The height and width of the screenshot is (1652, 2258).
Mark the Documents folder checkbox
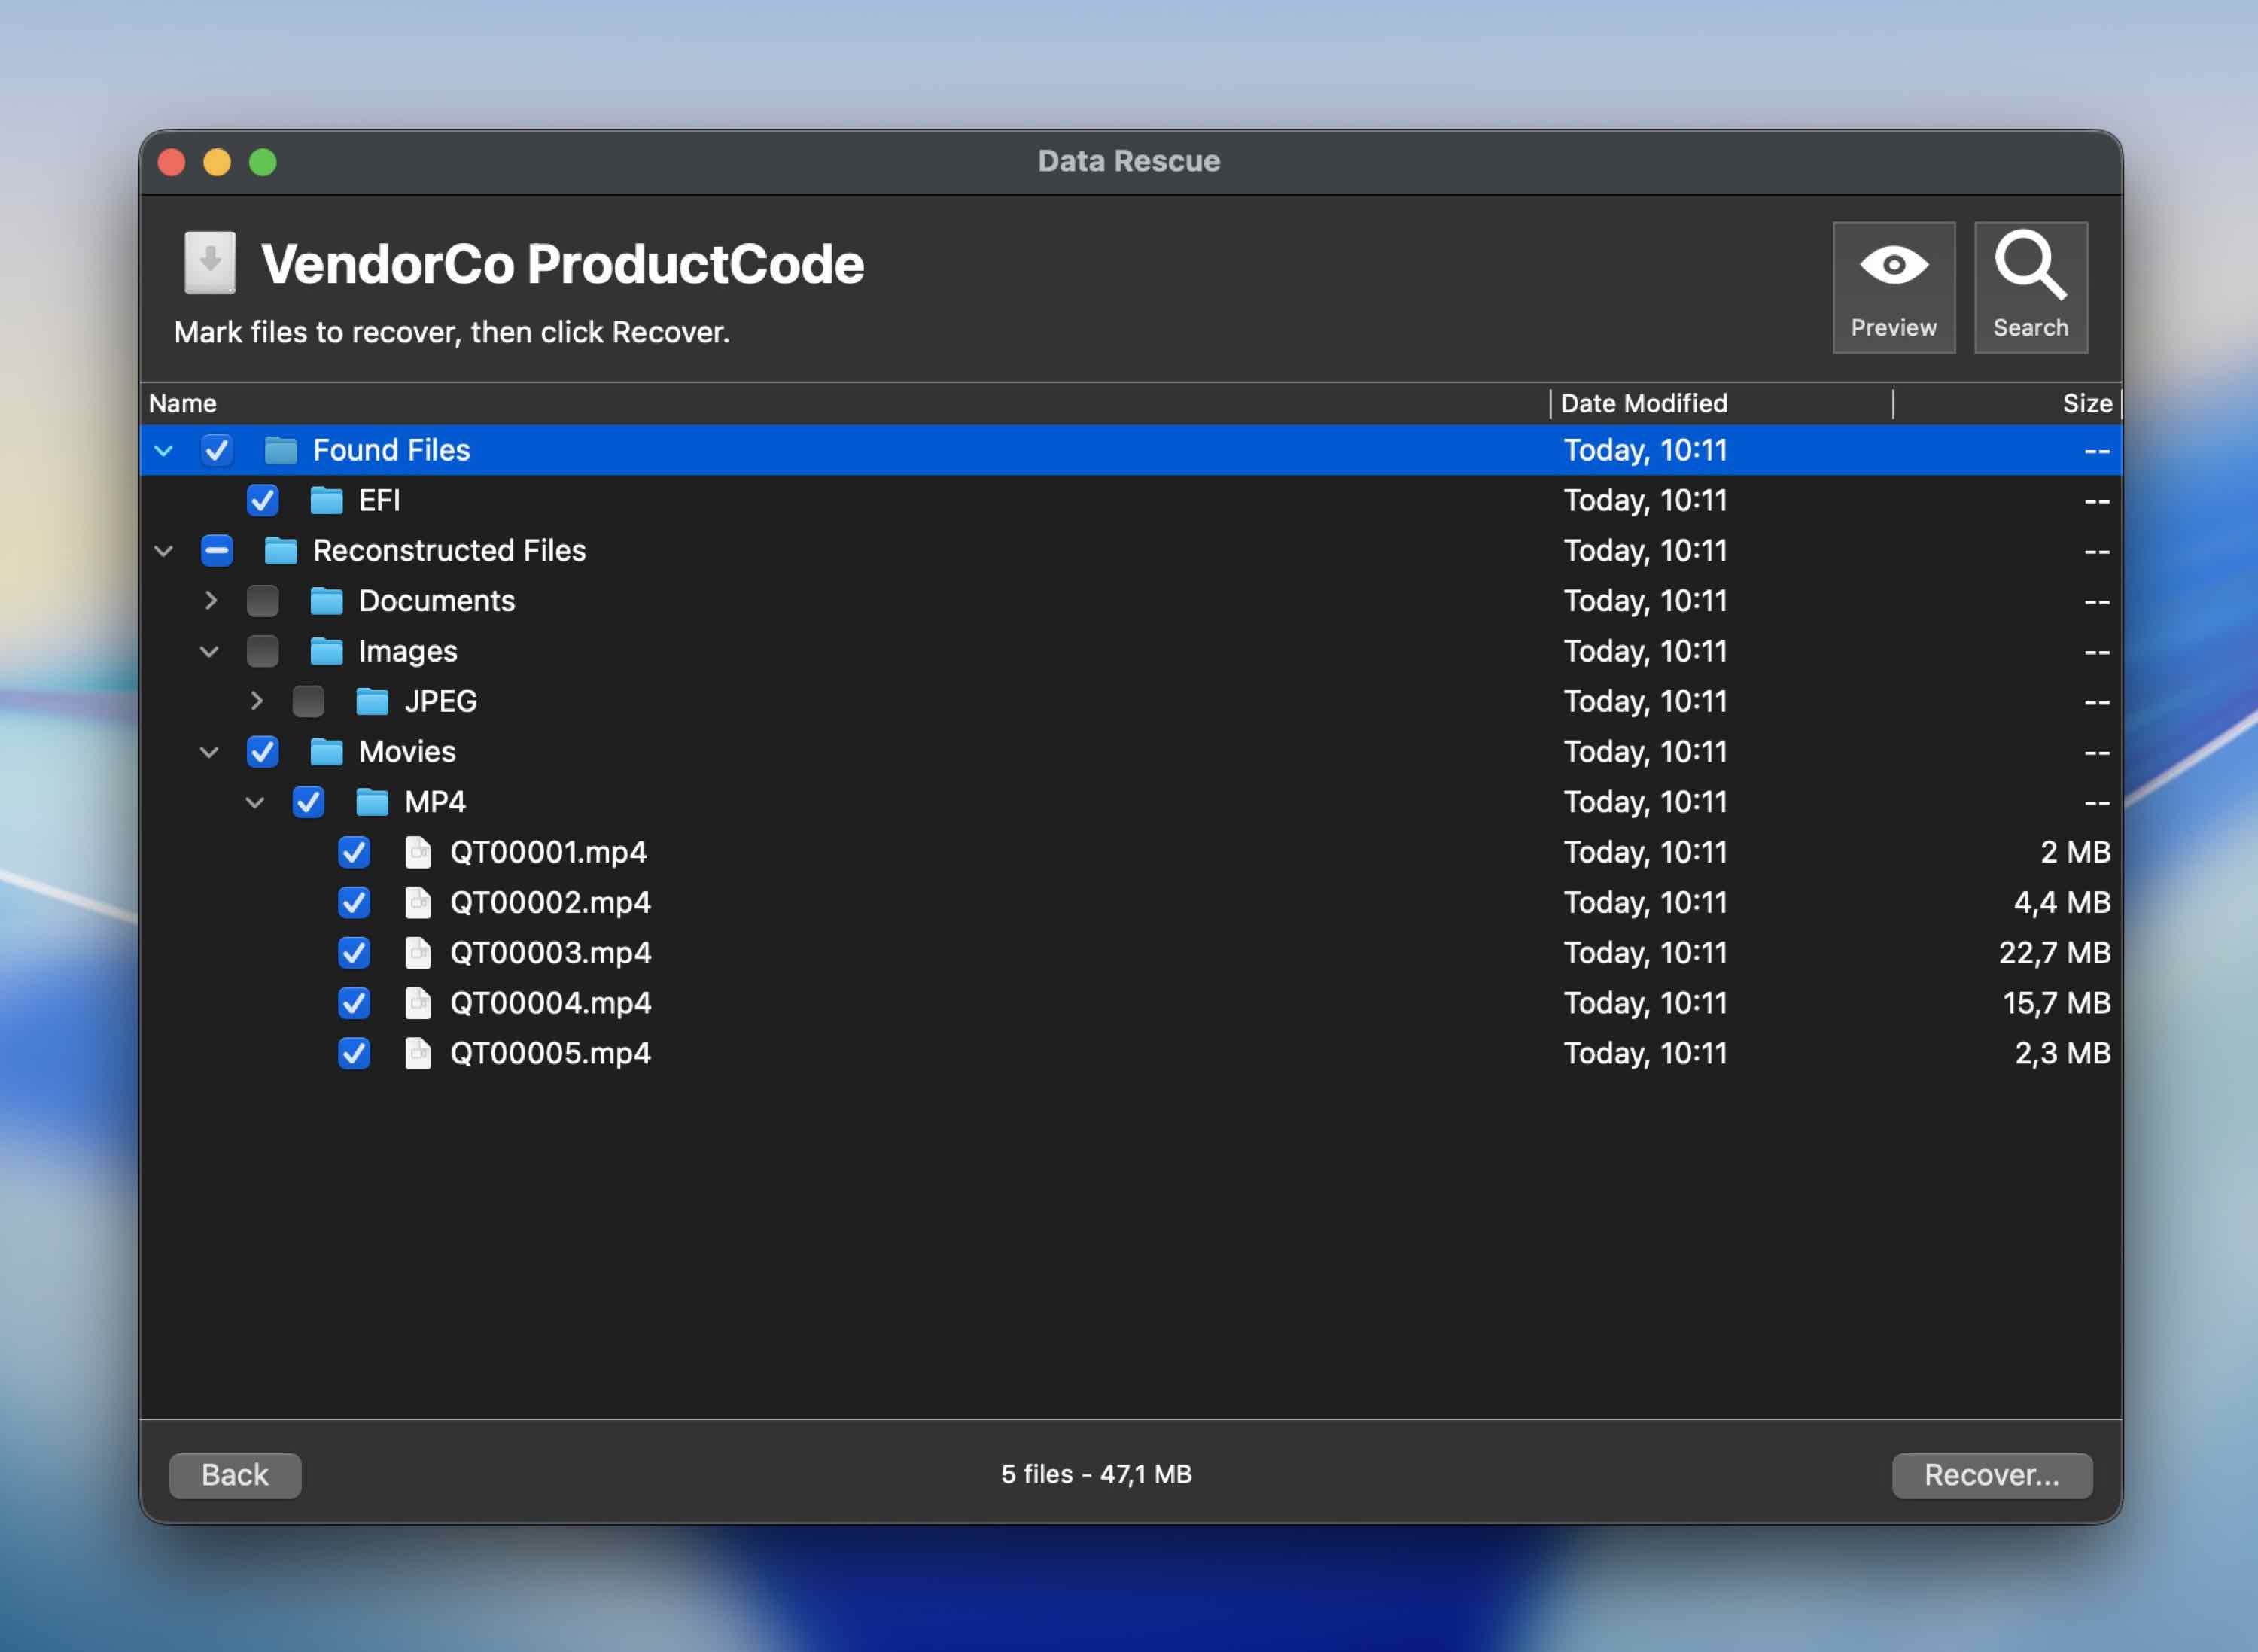coord(263,601)
